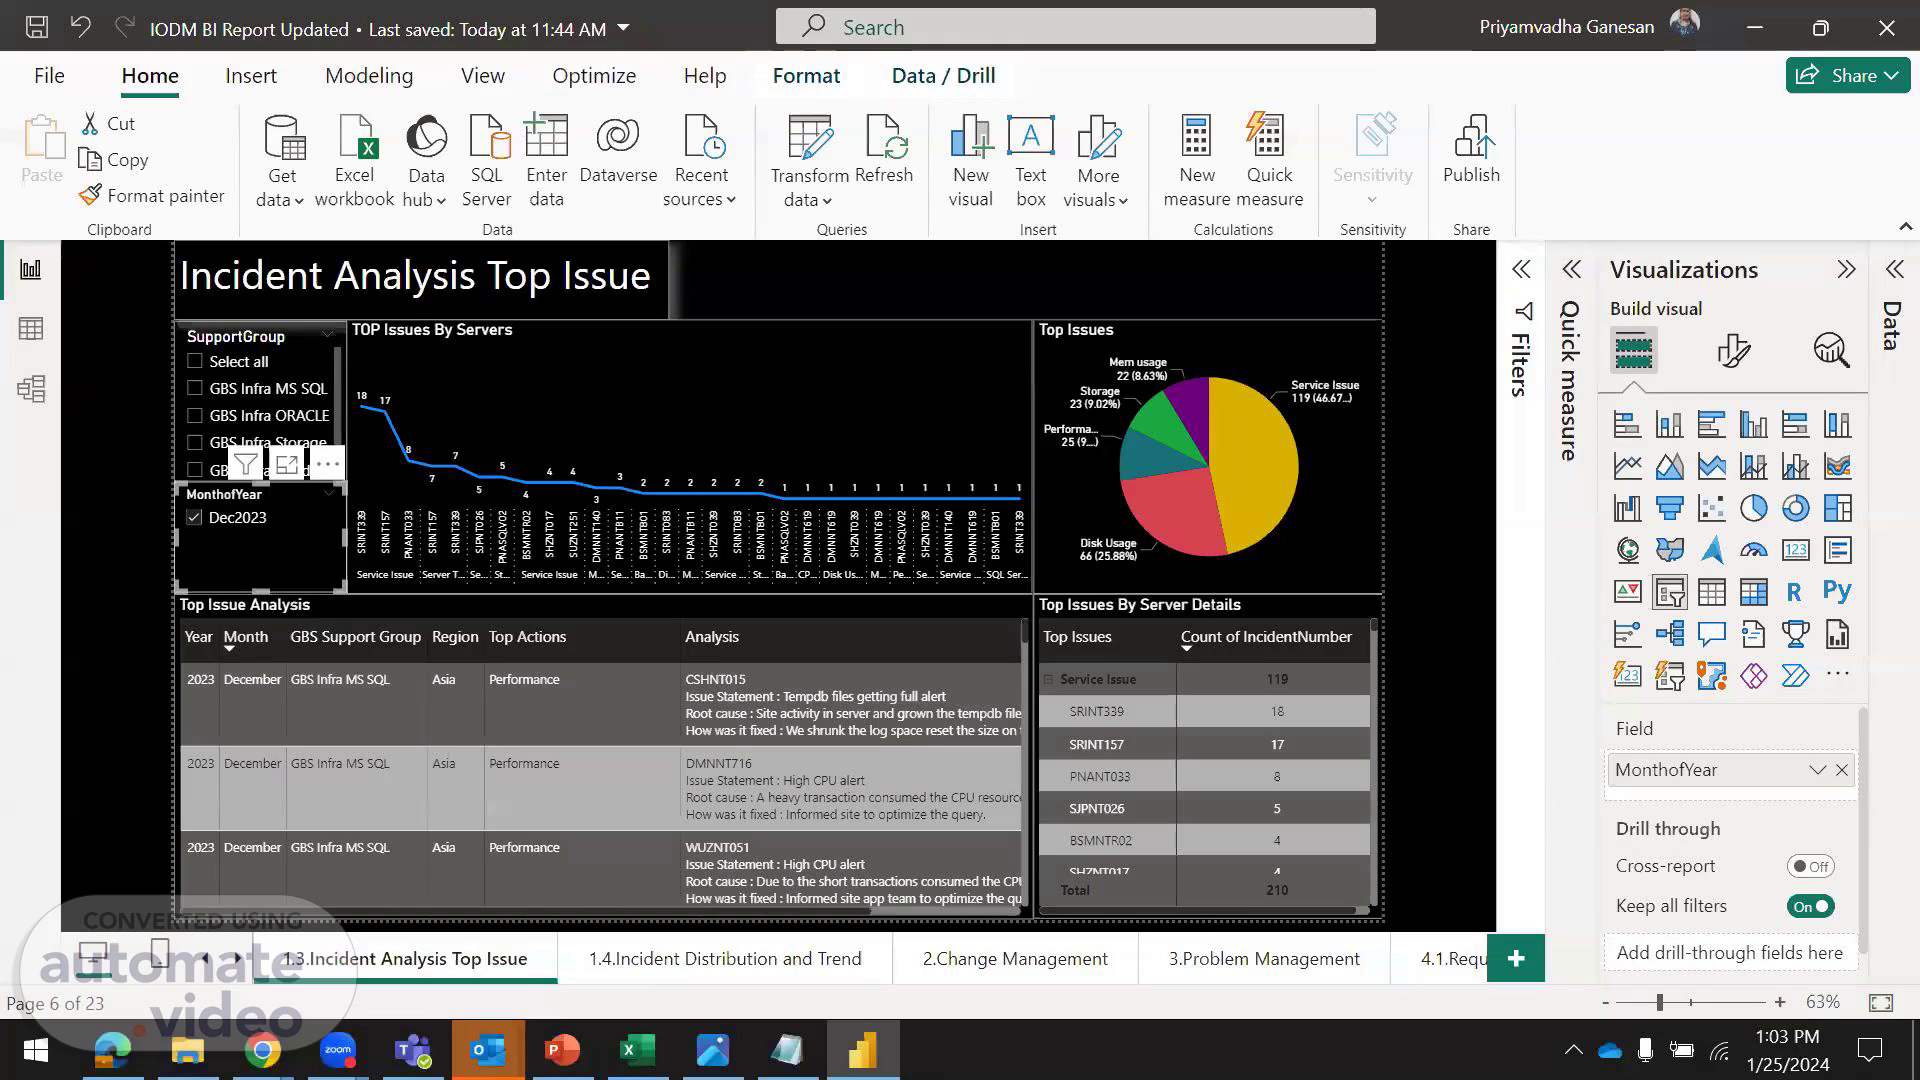The height and width of the screenshot is (1080, 1920).
Task: Turn on Cross-report drill through toggle
Action: click(1810, 867)
